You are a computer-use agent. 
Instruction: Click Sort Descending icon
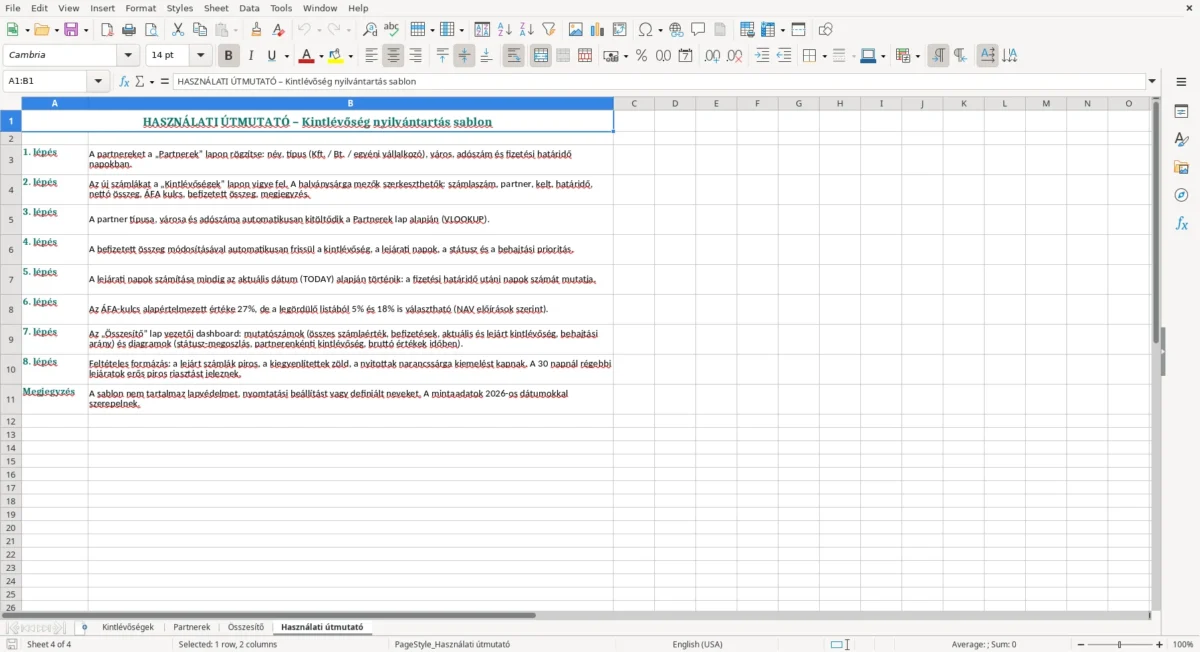pyautogui.click(x=527, y=30)
